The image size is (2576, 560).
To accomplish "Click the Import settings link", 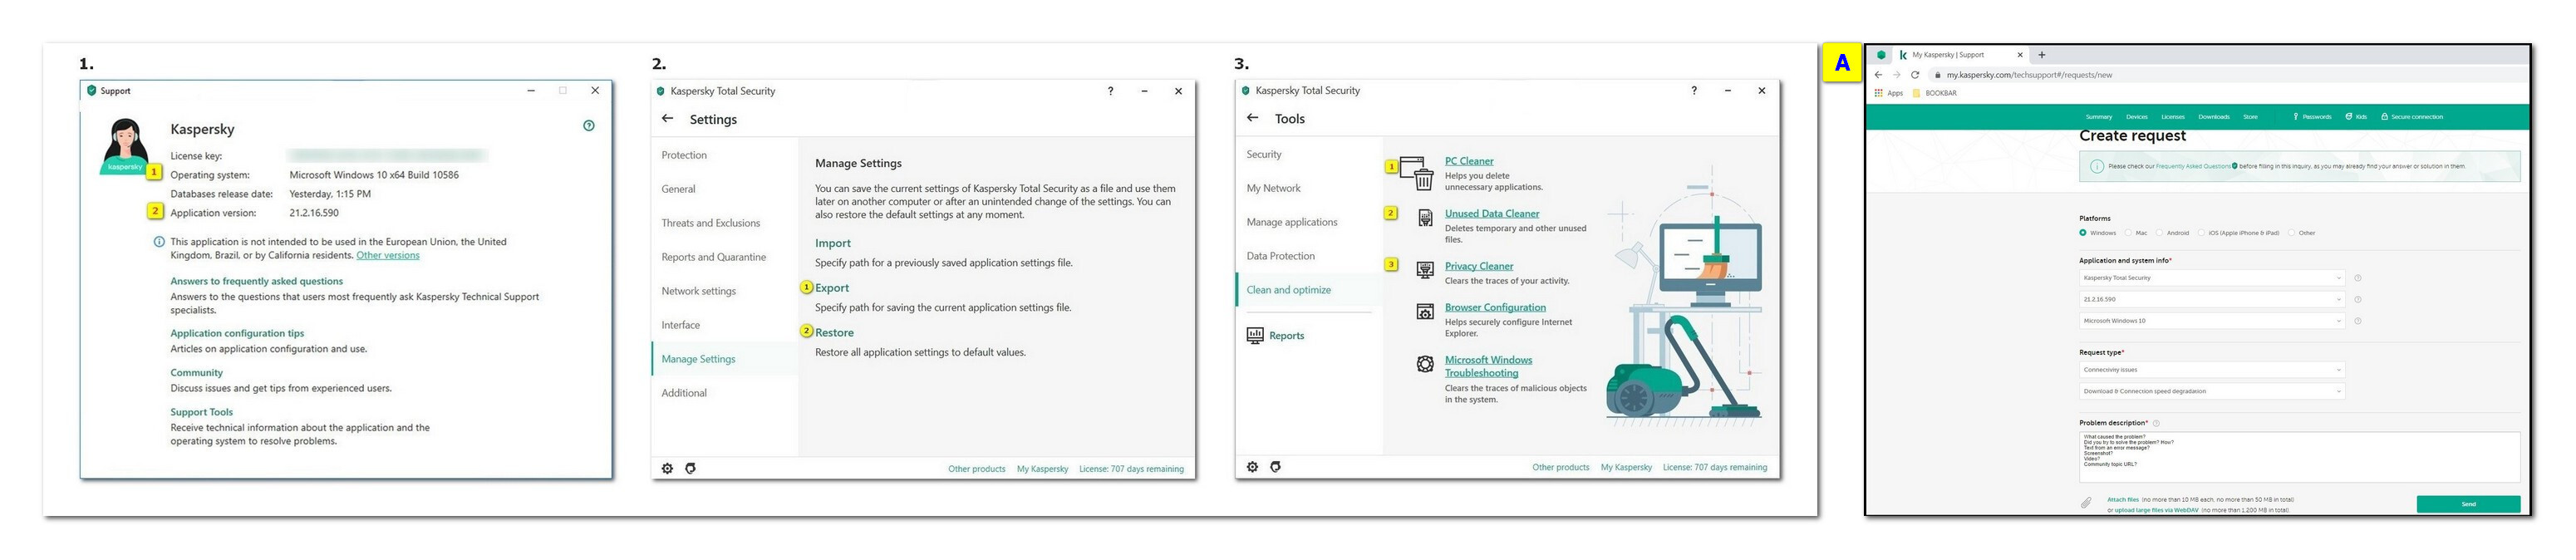I will pos(832,243).
